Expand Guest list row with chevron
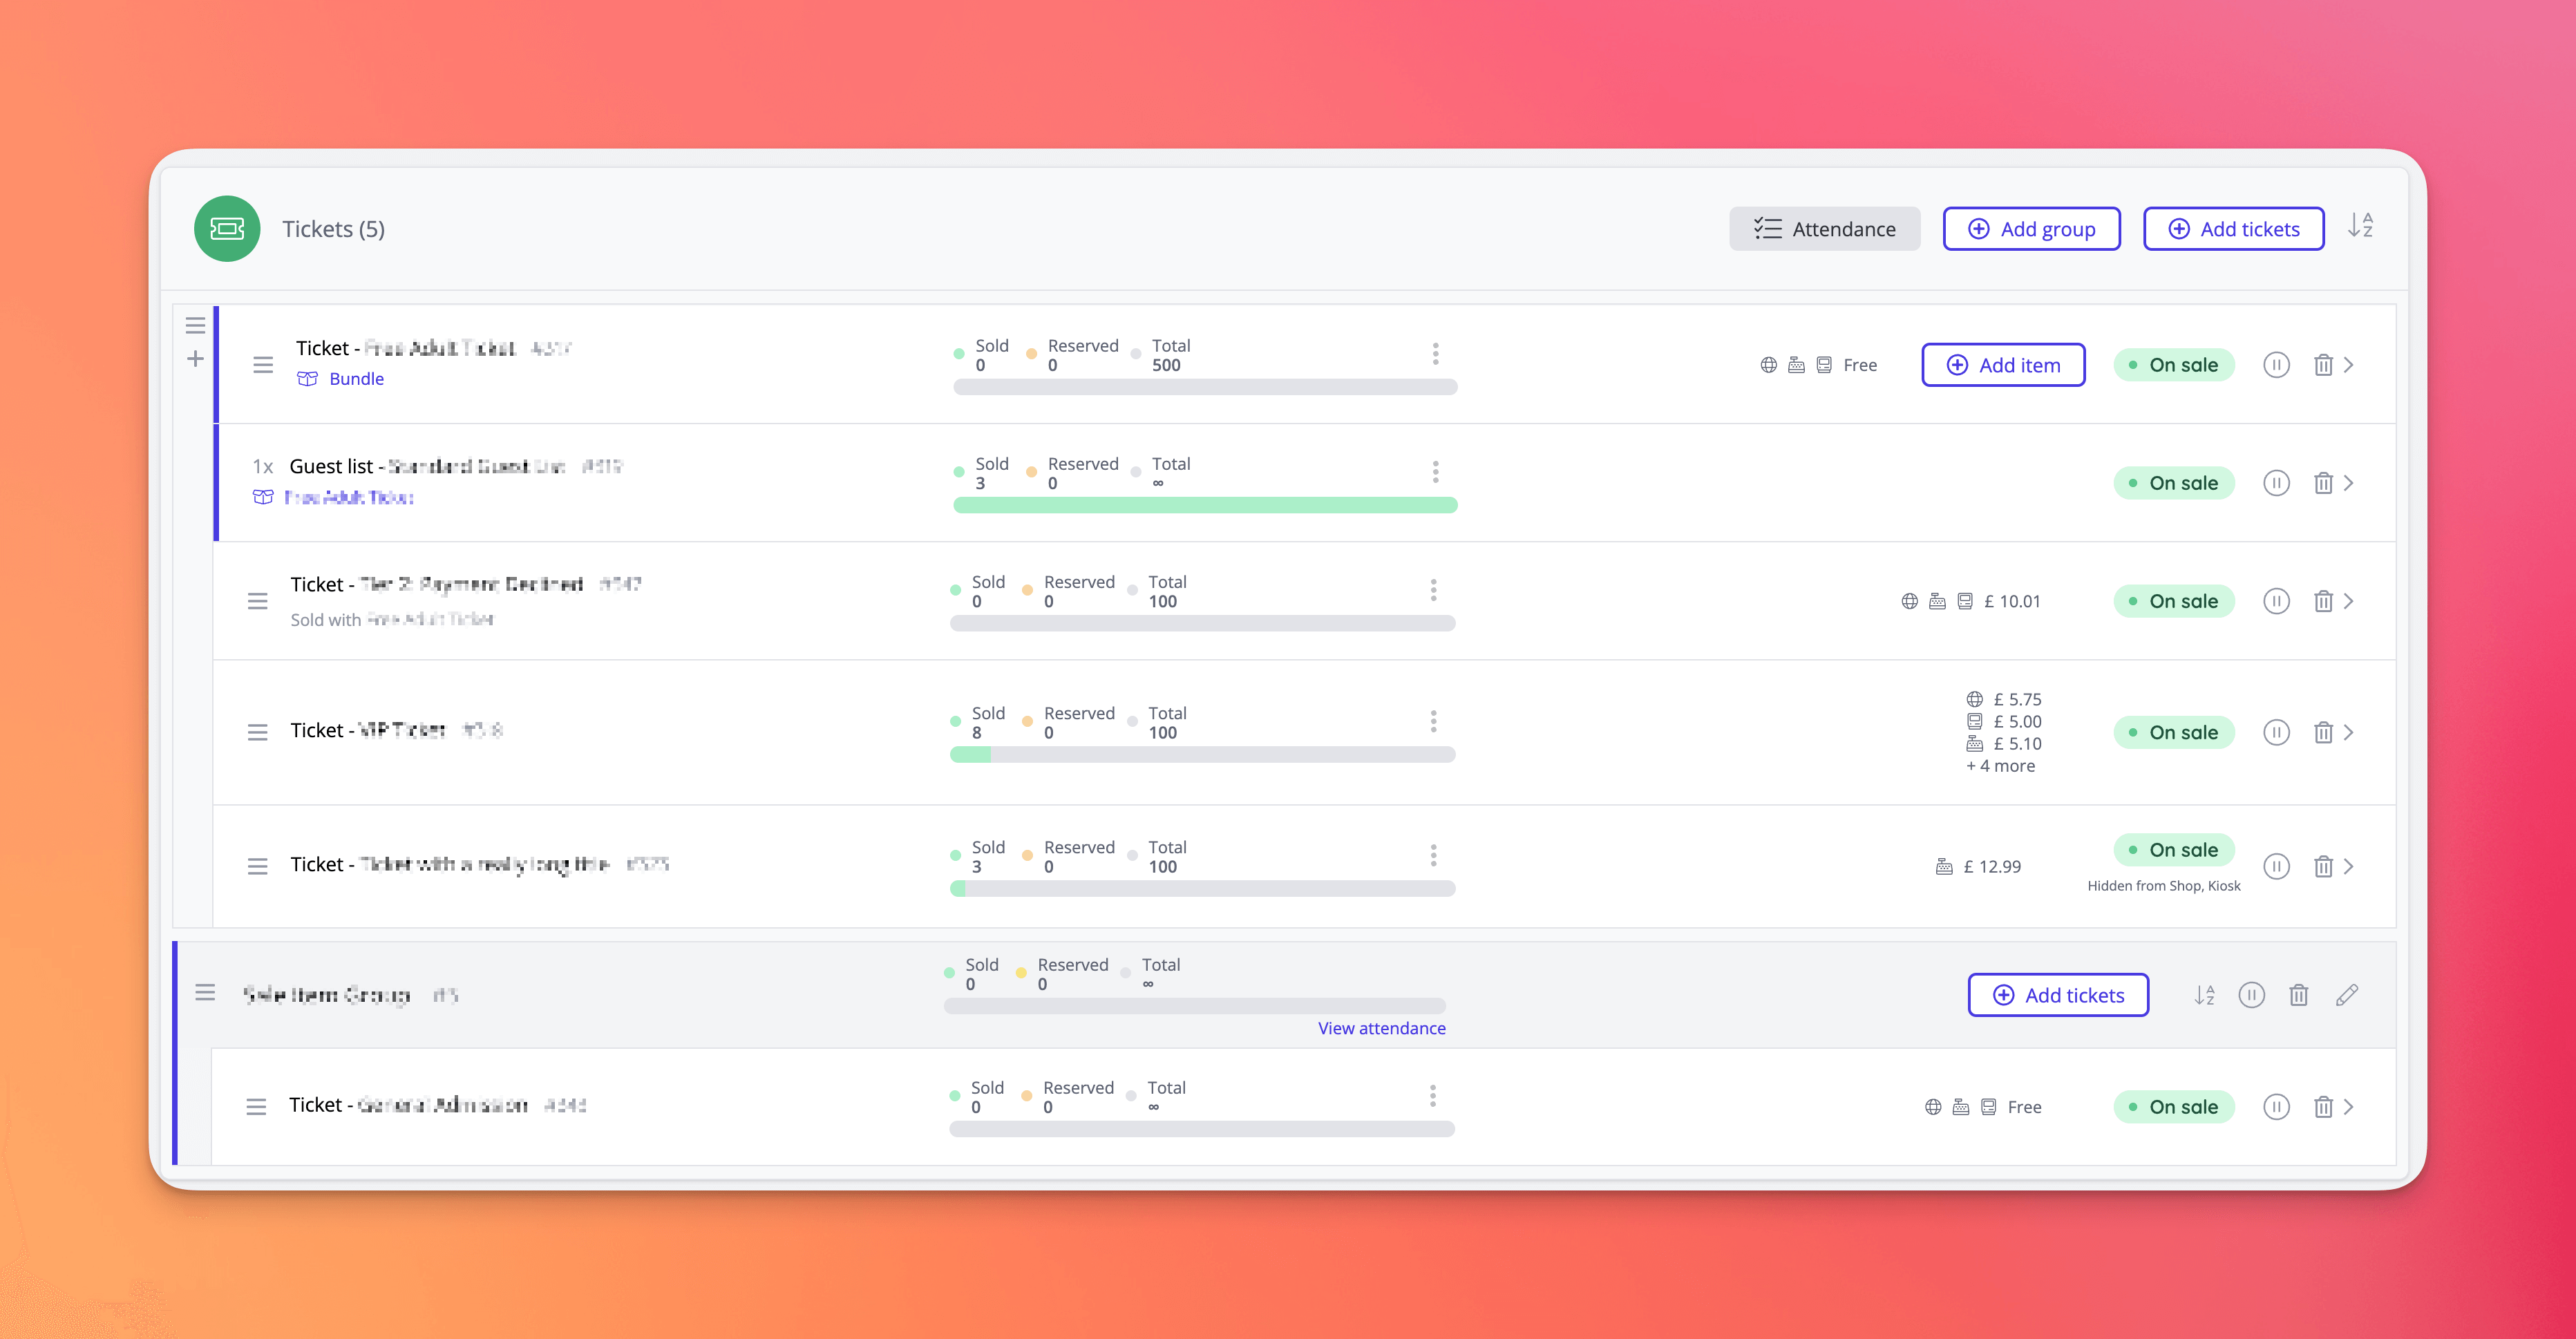 click(x=2349, y=483)
